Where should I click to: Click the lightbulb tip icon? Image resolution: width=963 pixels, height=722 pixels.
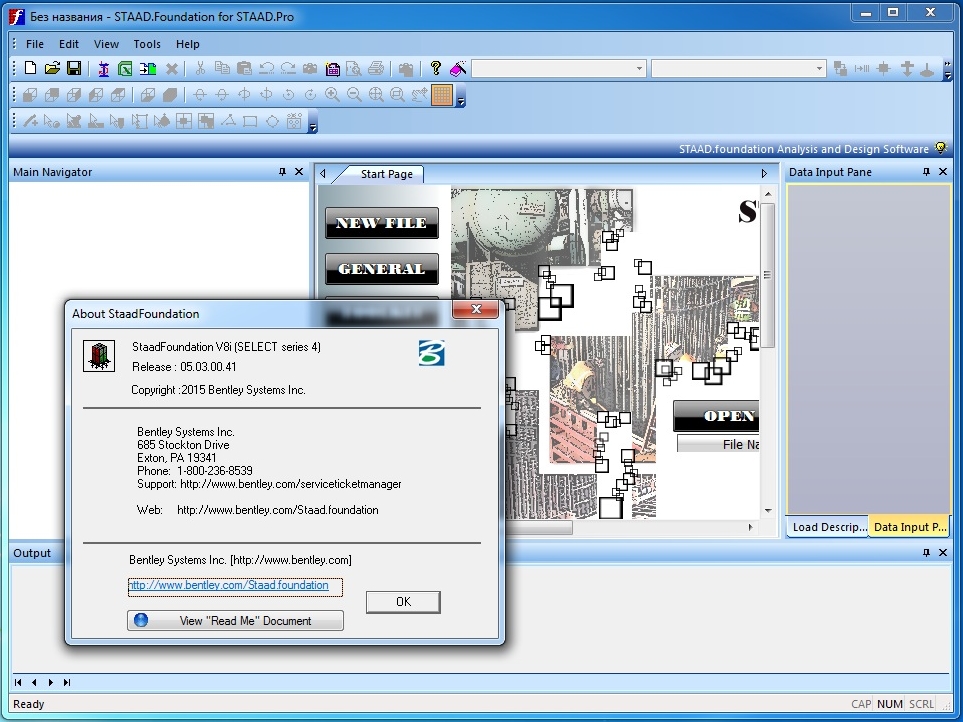940,148
